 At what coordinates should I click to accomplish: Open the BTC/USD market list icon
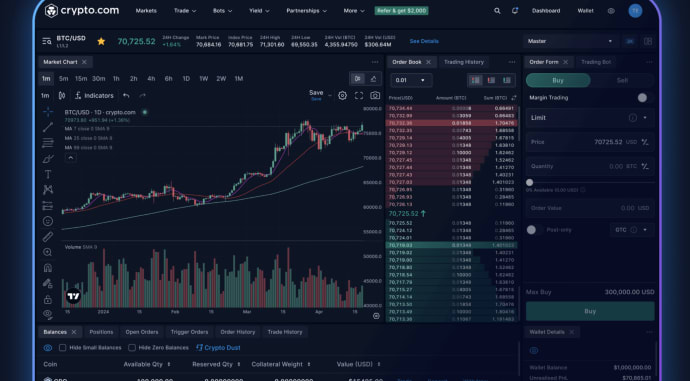[x=47, y=41]
